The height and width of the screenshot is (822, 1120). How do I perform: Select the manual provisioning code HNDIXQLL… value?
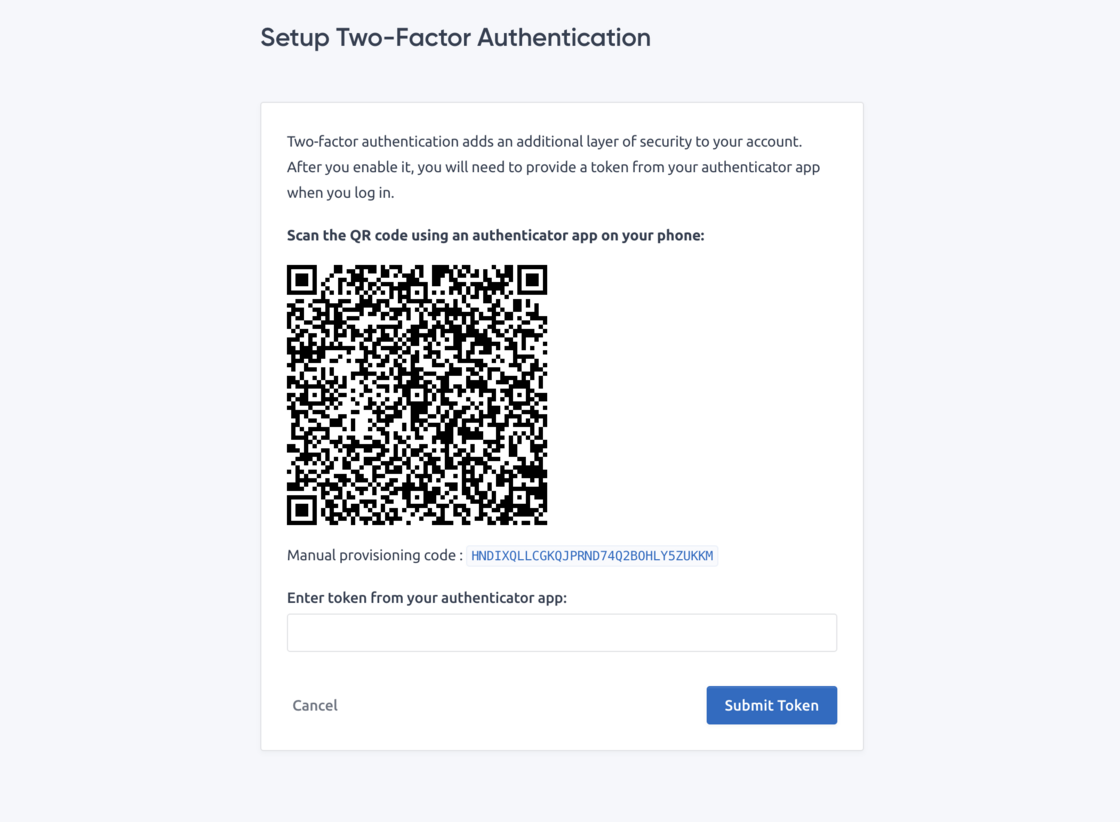pyautogui.click(x=592, y=556)
